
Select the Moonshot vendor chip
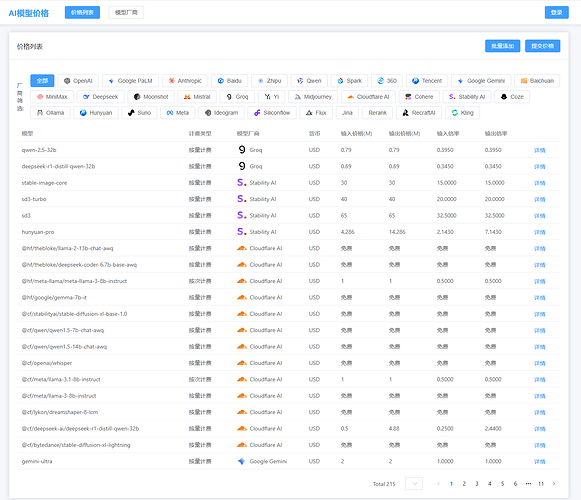[x=151, y=97]
